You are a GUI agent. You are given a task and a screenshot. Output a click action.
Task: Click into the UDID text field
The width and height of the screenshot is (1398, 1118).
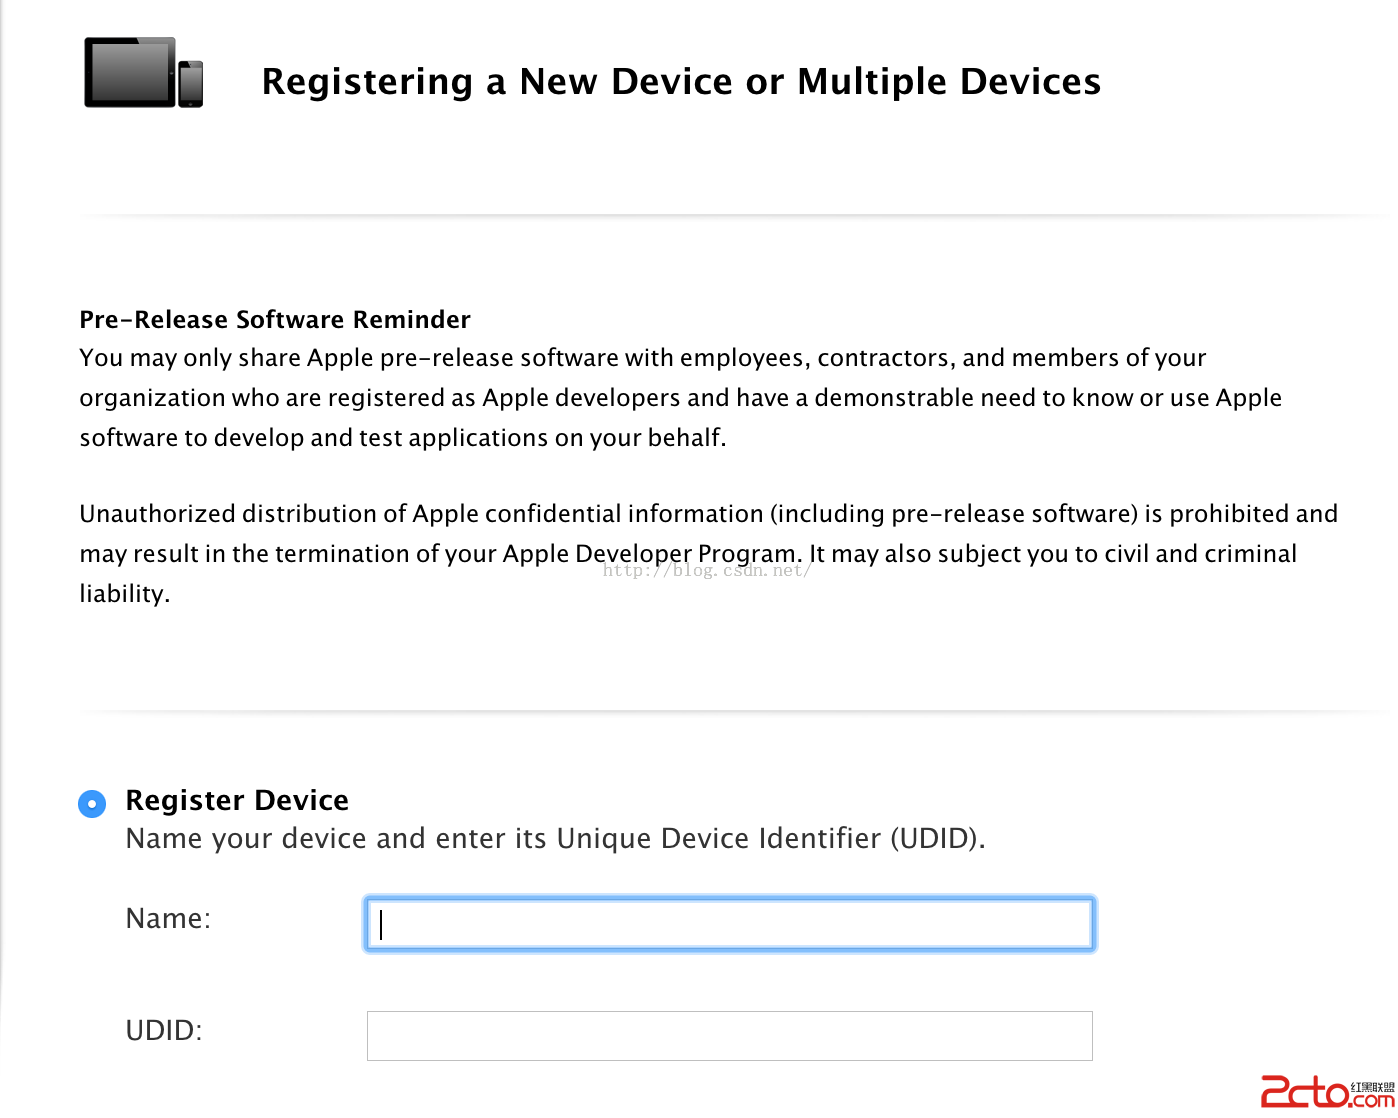point(729,1036)
